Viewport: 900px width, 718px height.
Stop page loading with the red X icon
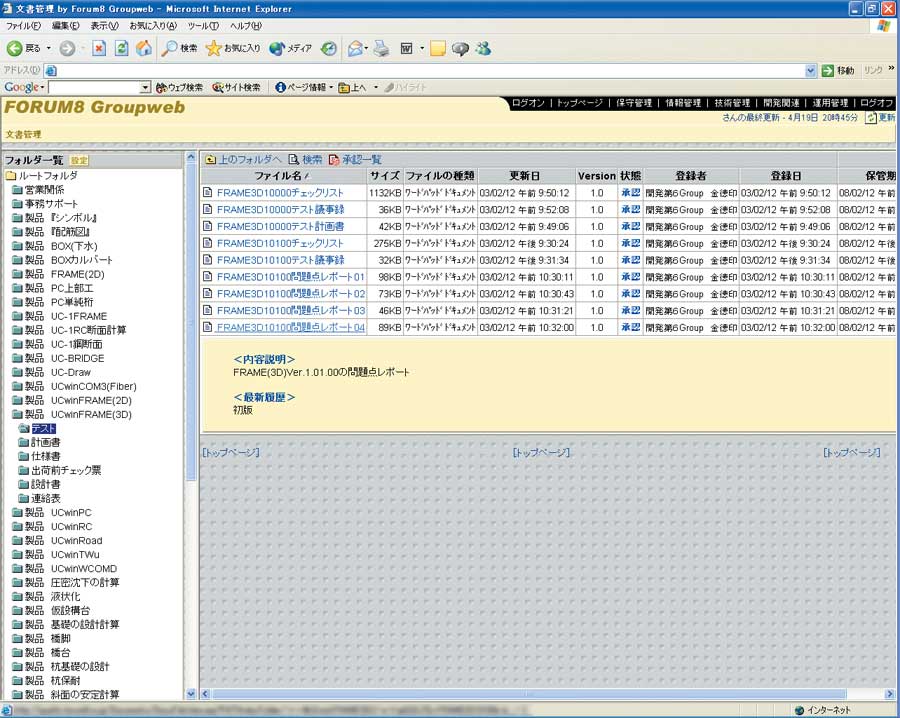point(99,49)
